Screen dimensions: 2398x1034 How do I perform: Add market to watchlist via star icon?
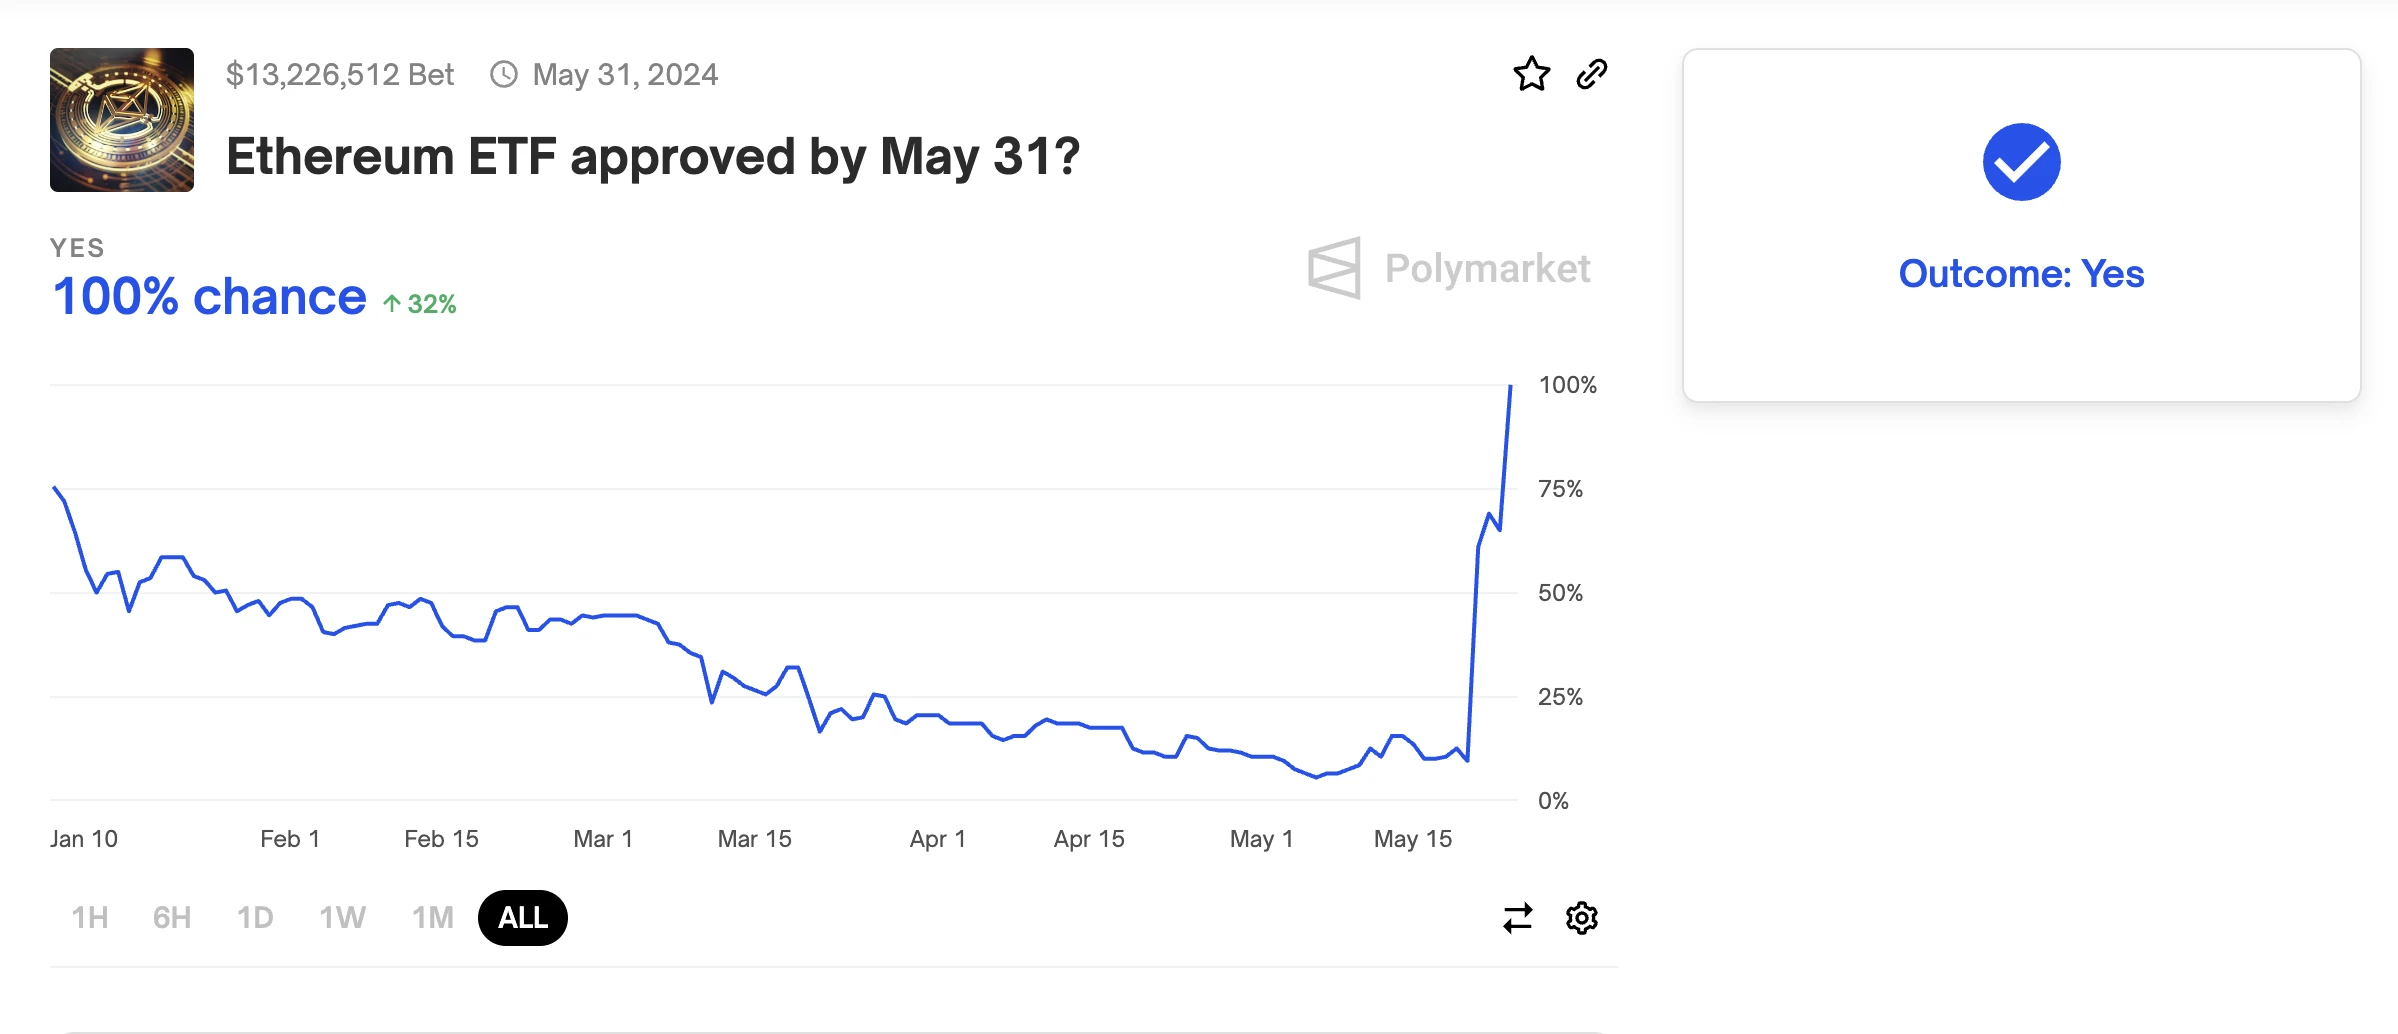coord(1531,75)
